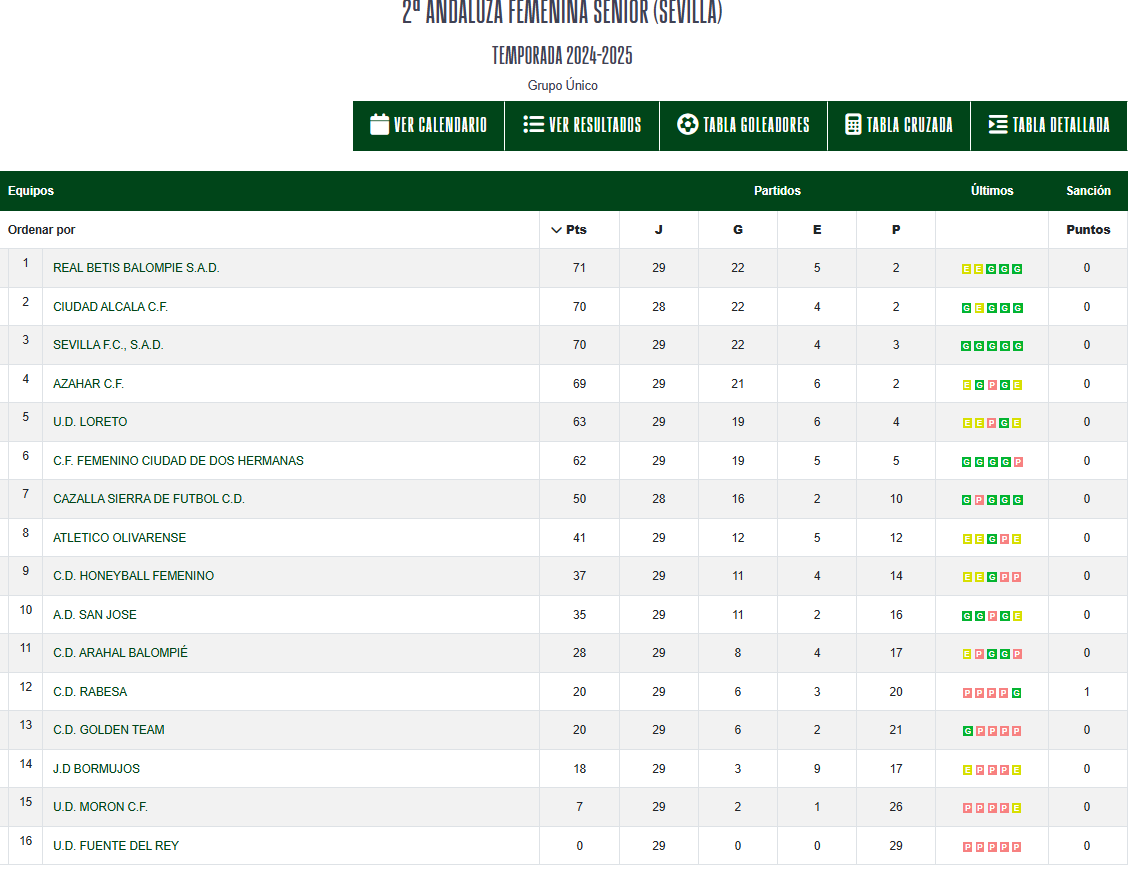The height and width of the screenshot is (869, 1134).
Task: Open team ATLETICO OLIVARENSE
Action: coord(119,538)
